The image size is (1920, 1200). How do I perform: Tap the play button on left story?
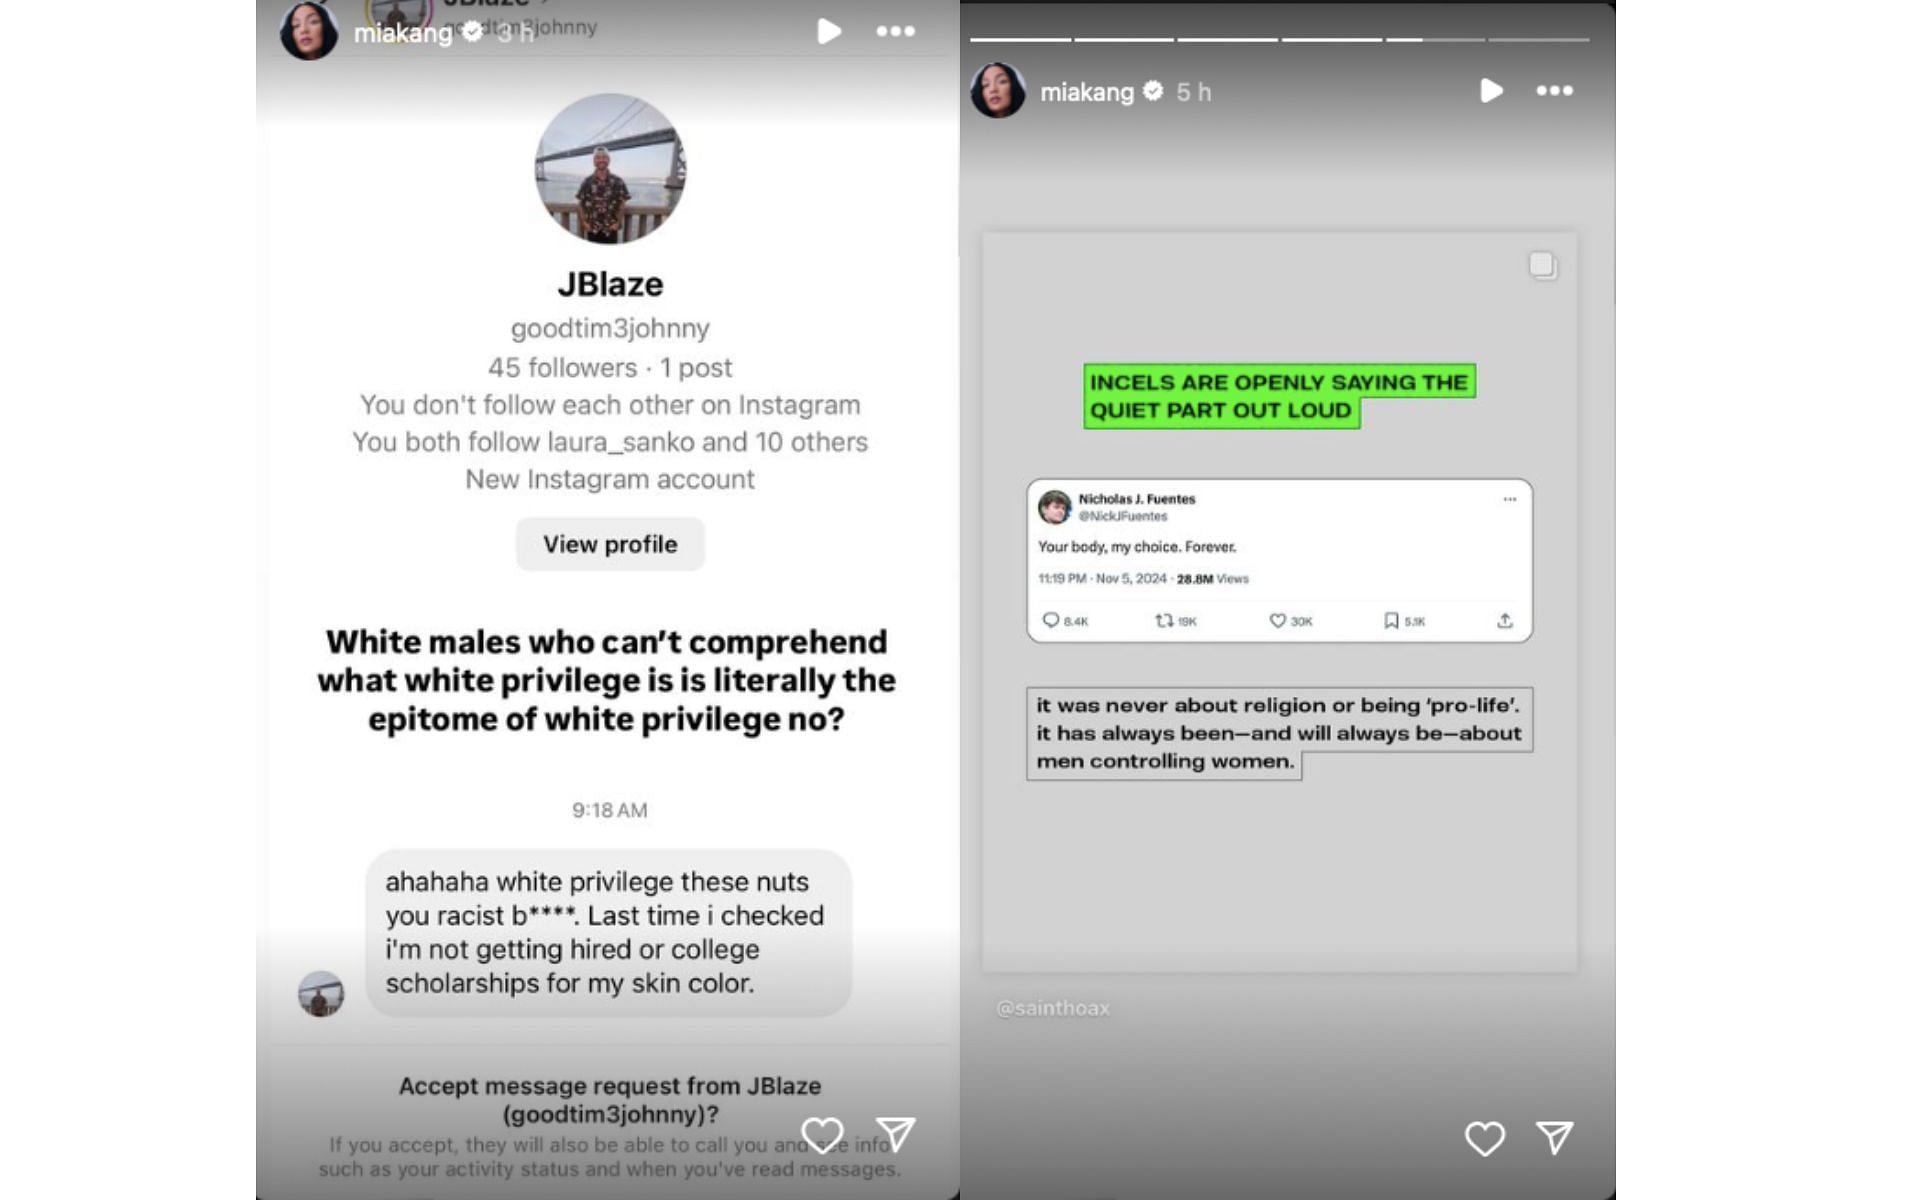click(x=829, y=30)
